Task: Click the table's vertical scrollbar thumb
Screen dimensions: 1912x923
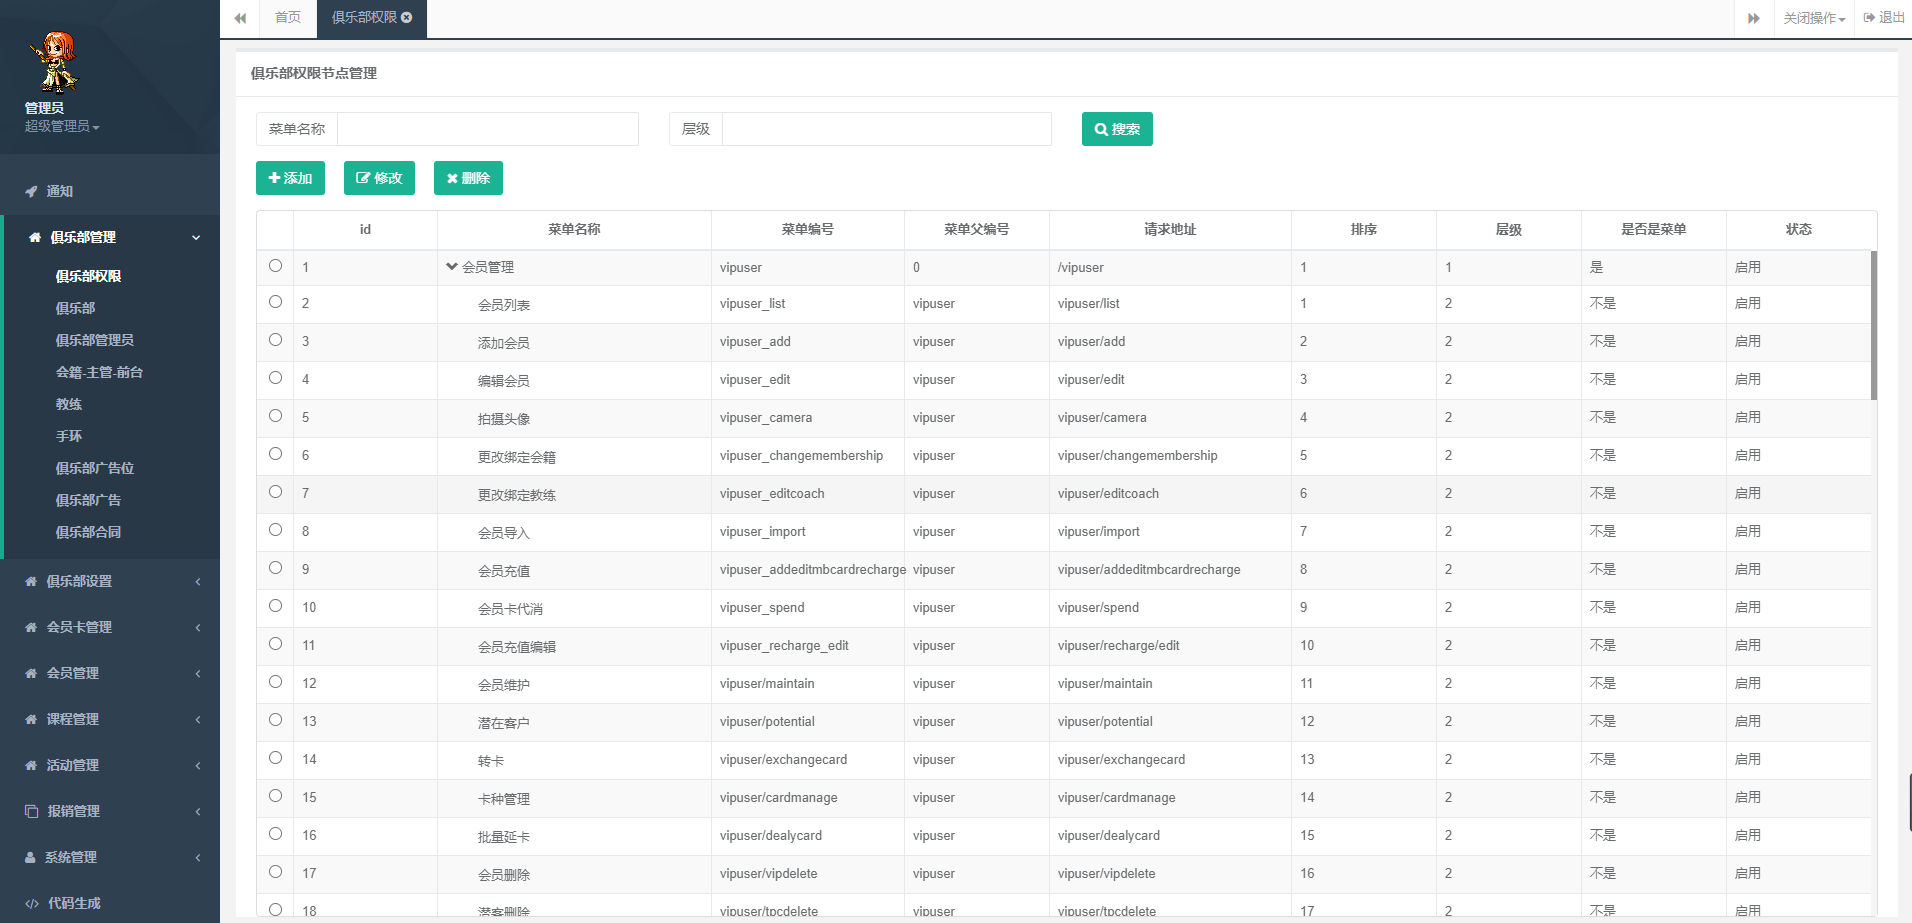Action: click(x=1874, y=325)
